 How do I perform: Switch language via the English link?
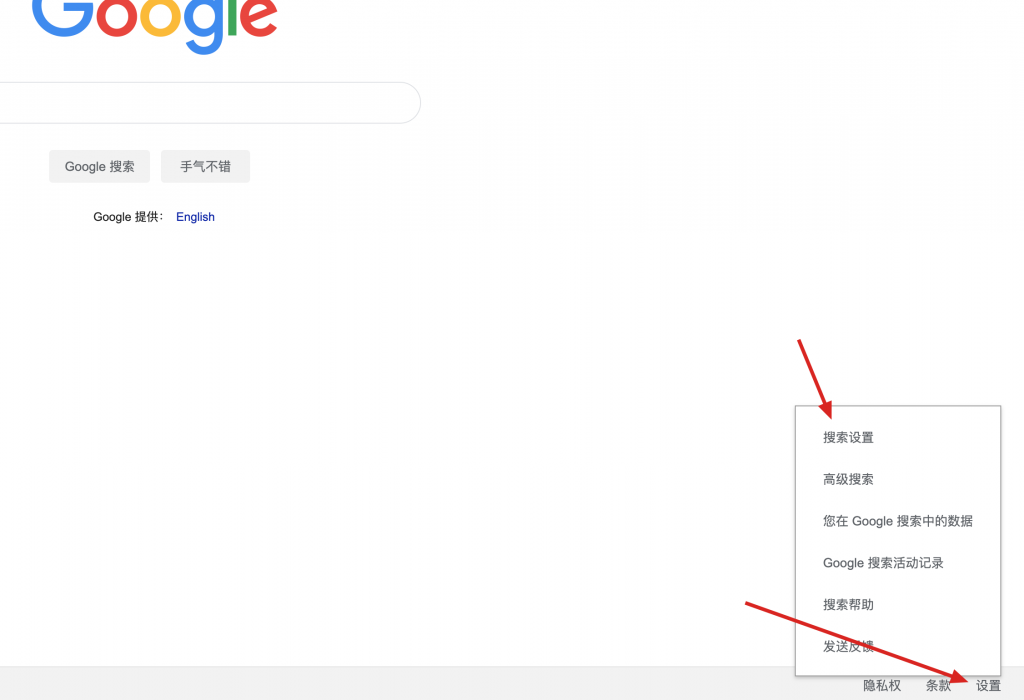click(x=195, y=217)
